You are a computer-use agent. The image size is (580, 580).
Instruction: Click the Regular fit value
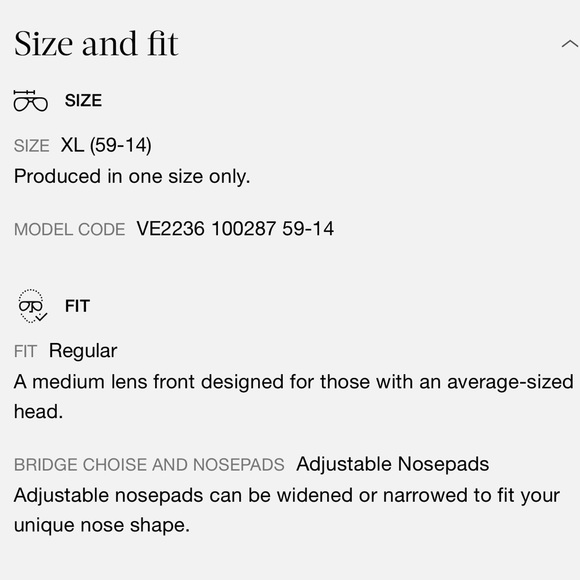click(83, 351)
